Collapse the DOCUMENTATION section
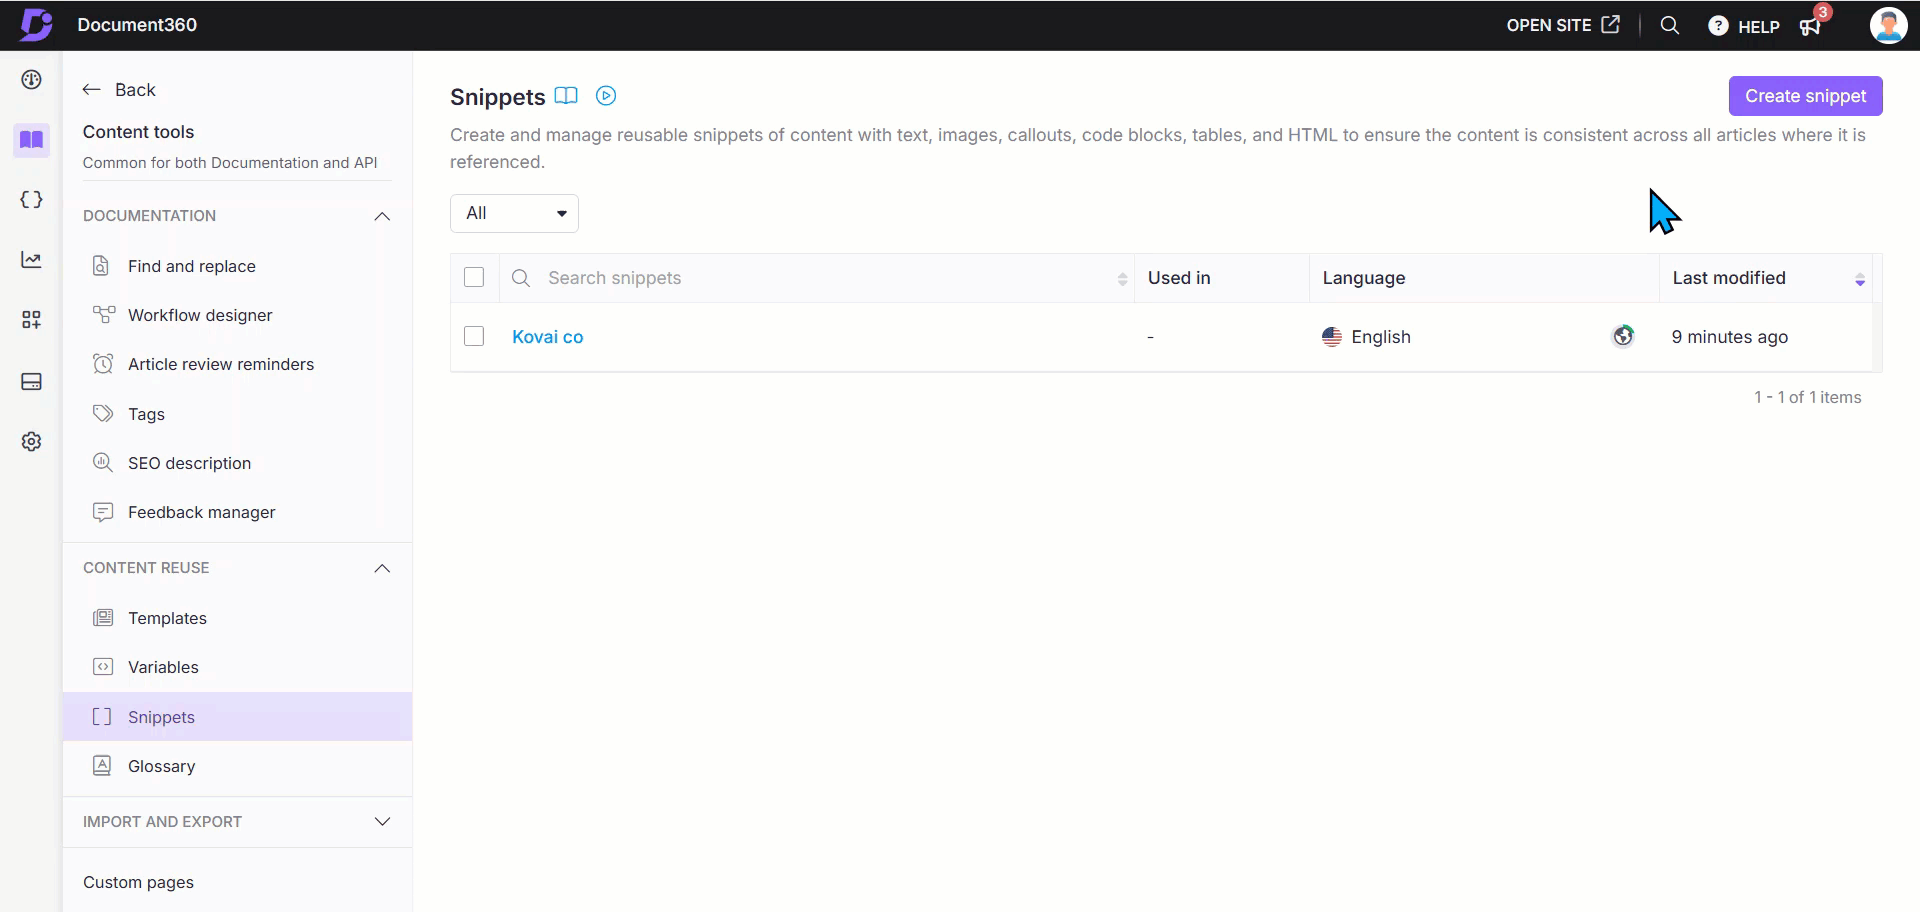The height and width of the screenshot is (912, 1920). (382, 216)
